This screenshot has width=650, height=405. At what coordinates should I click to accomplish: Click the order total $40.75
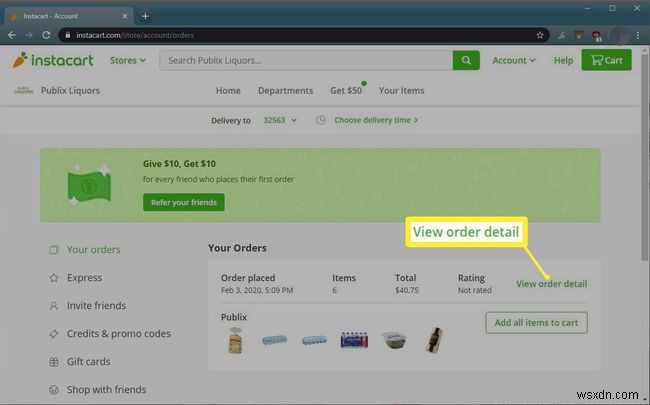(x=407, y=291)
